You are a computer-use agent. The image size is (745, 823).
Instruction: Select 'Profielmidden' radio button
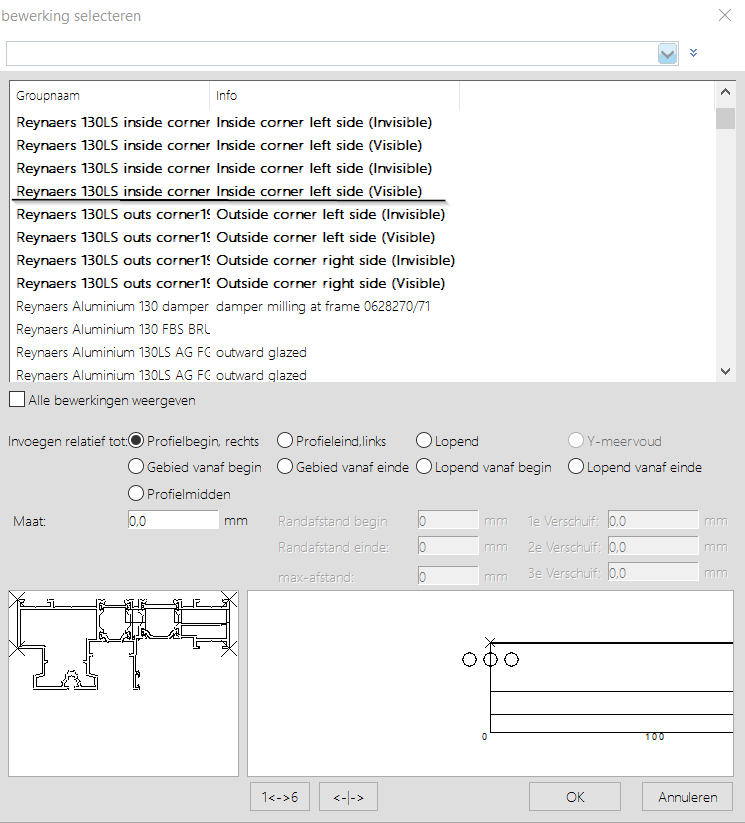coord(136,493)
